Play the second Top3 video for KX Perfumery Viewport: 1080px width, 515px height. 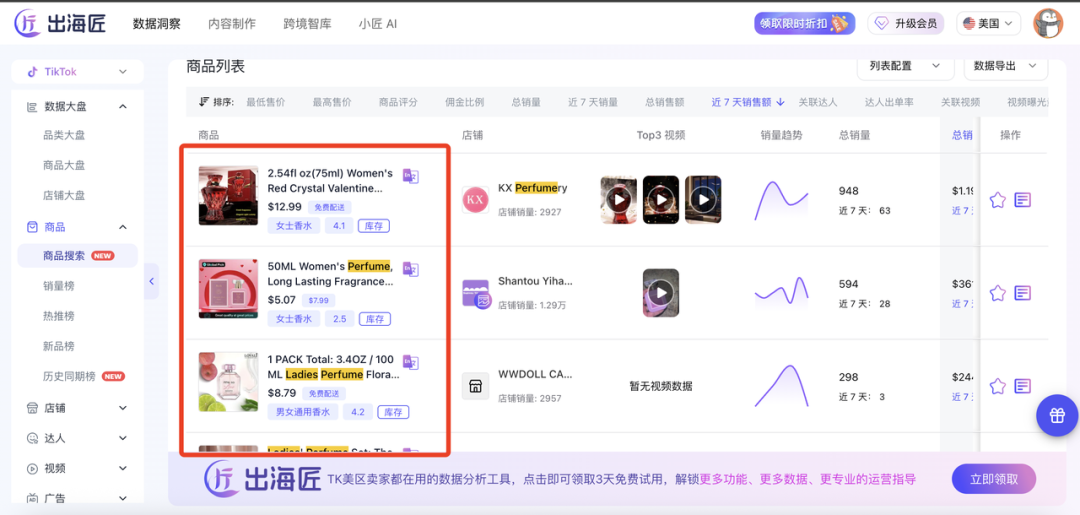click(661, 200)
